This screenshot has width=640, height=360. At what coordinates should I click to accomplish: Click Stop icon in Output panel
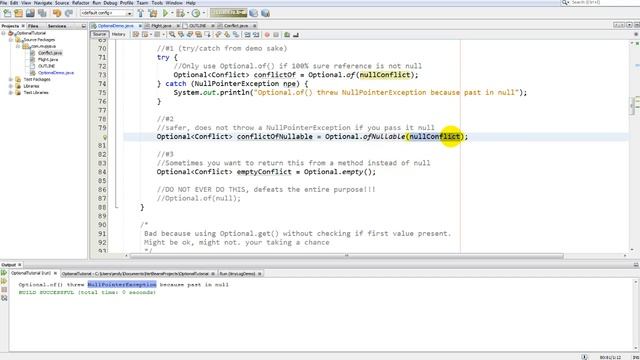pos(4,290)
